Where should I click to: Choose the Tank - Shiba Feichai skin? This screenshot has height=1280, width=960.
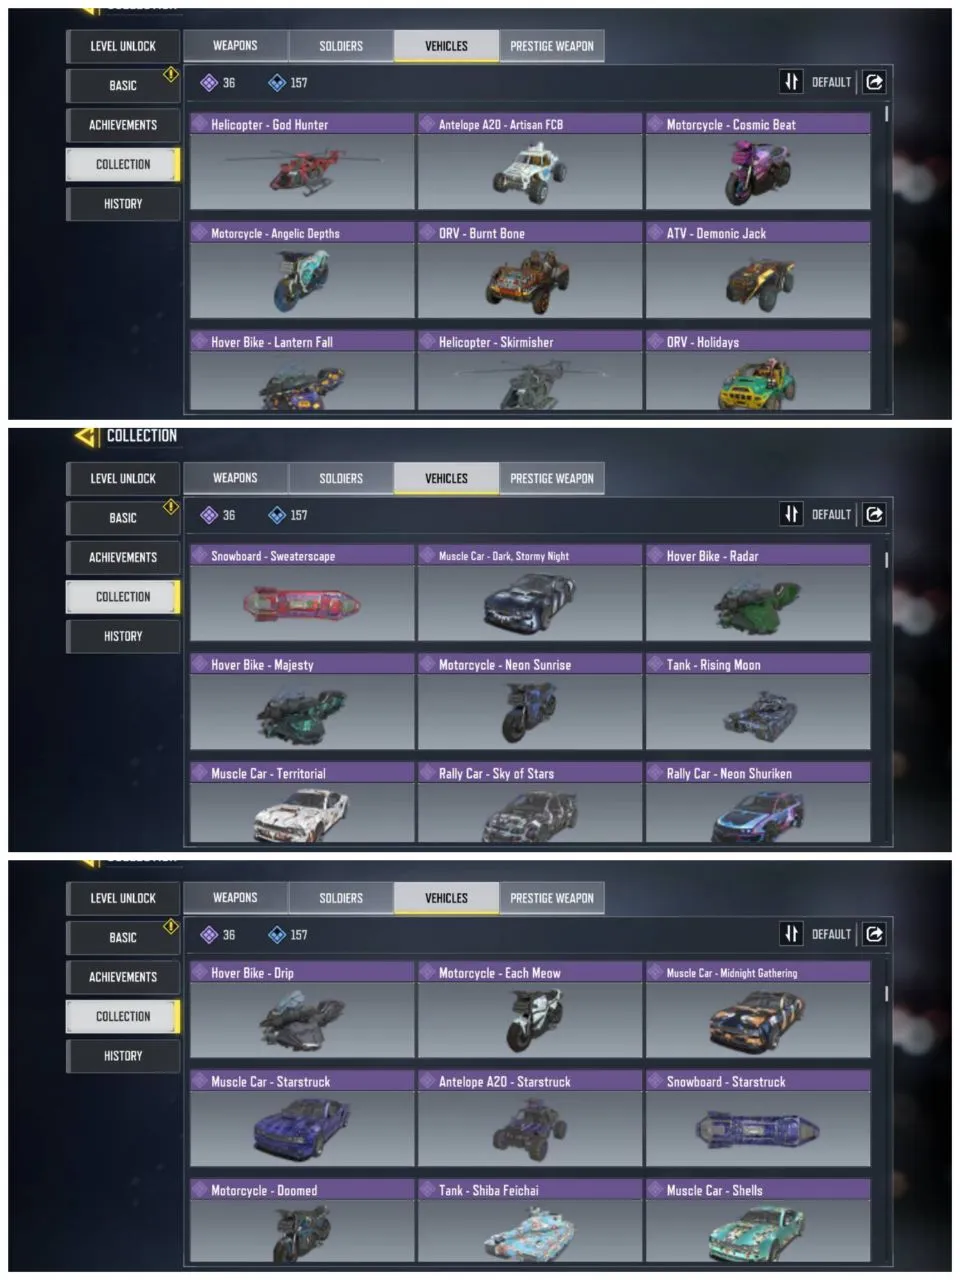(530, 1221)
